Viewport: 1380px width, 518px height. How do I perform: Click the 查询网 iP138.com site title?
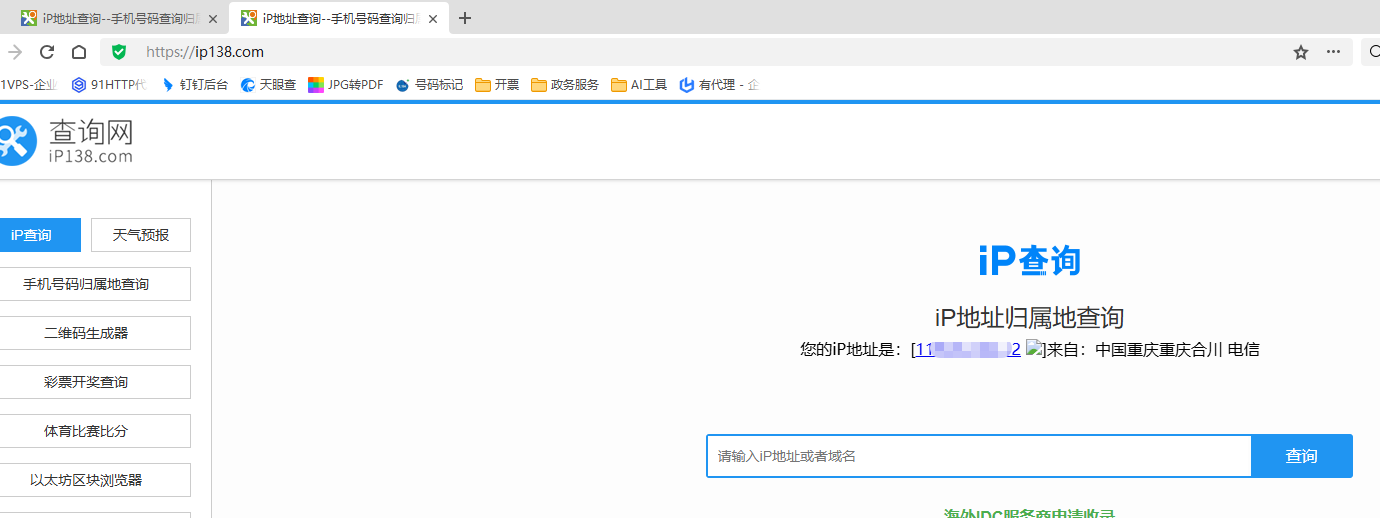click(91, 141)
